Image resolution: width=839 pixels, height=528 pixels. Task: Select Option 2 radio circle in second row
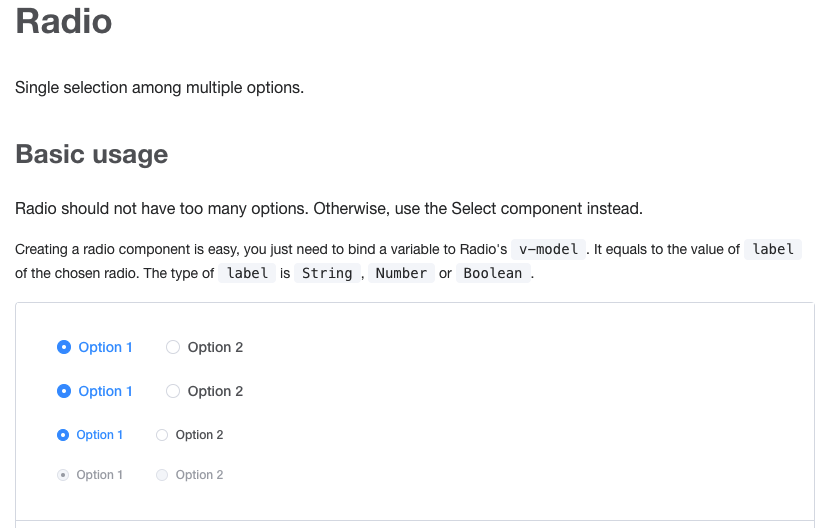point(173,391)
